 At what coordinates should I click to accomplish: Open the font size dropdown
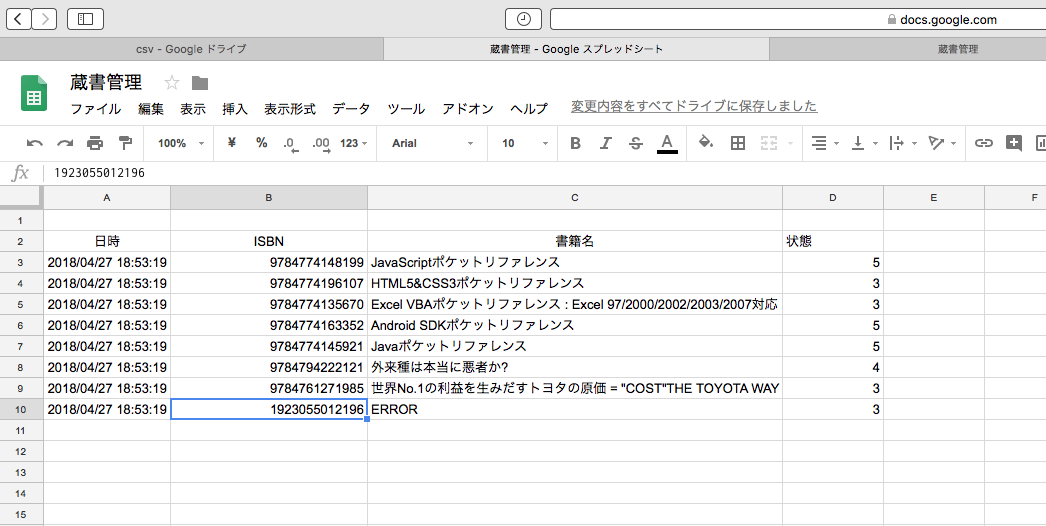(x=524, y=143)
